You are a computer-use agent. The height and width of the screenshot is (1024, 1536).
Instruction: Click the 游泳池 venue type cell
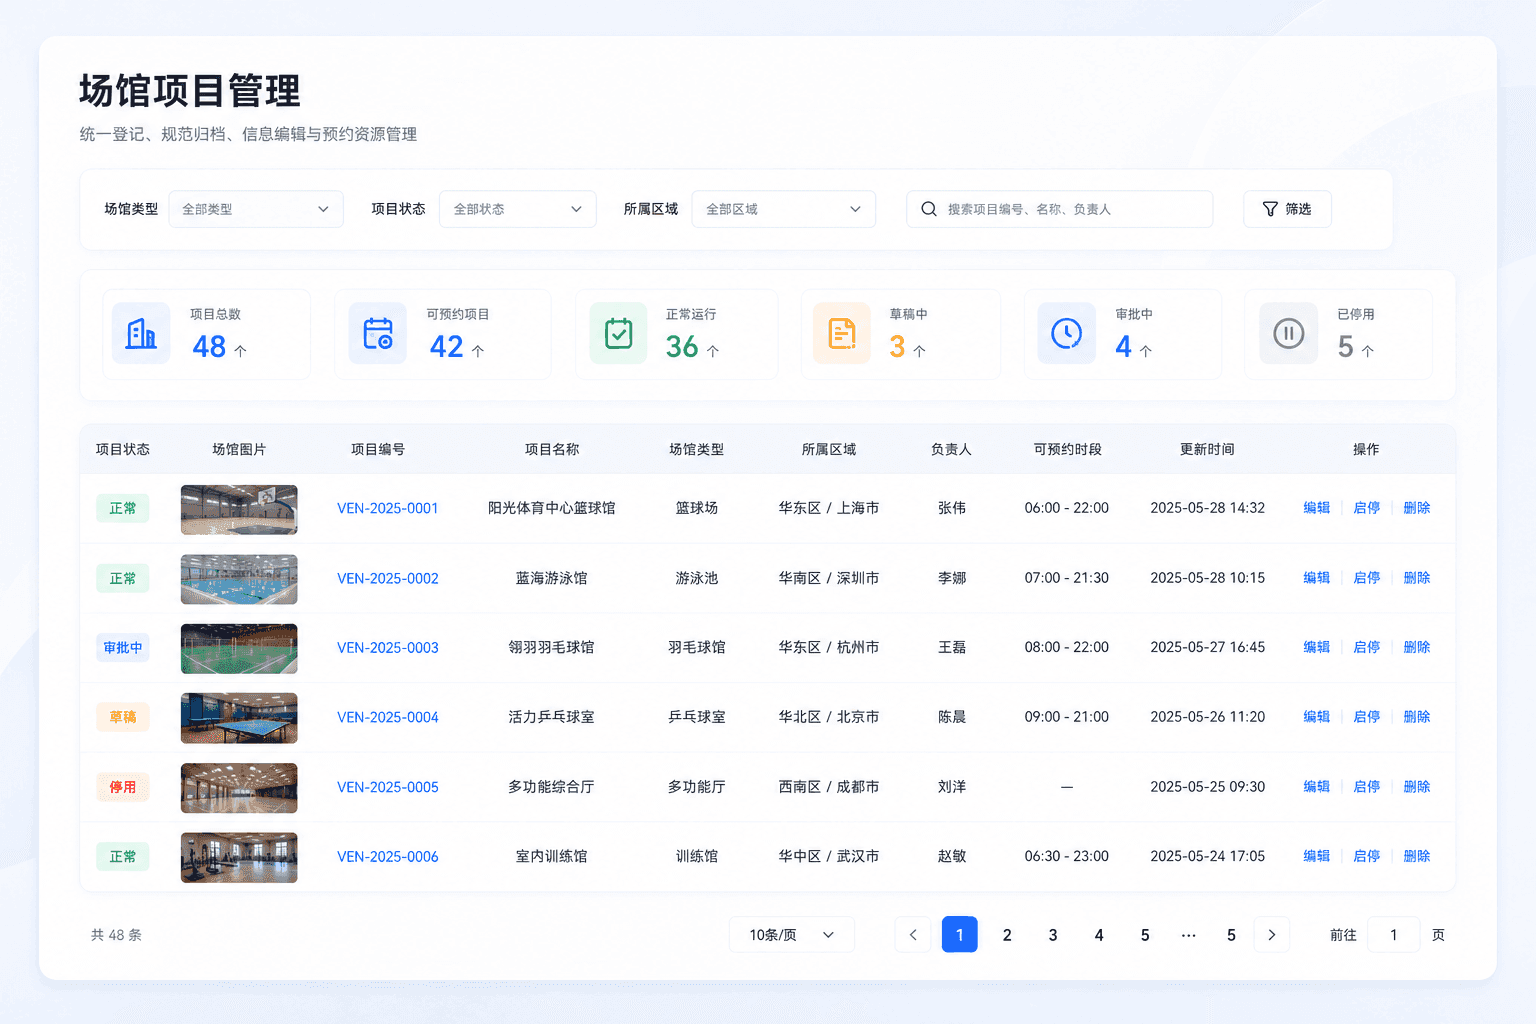pos(697,578)
